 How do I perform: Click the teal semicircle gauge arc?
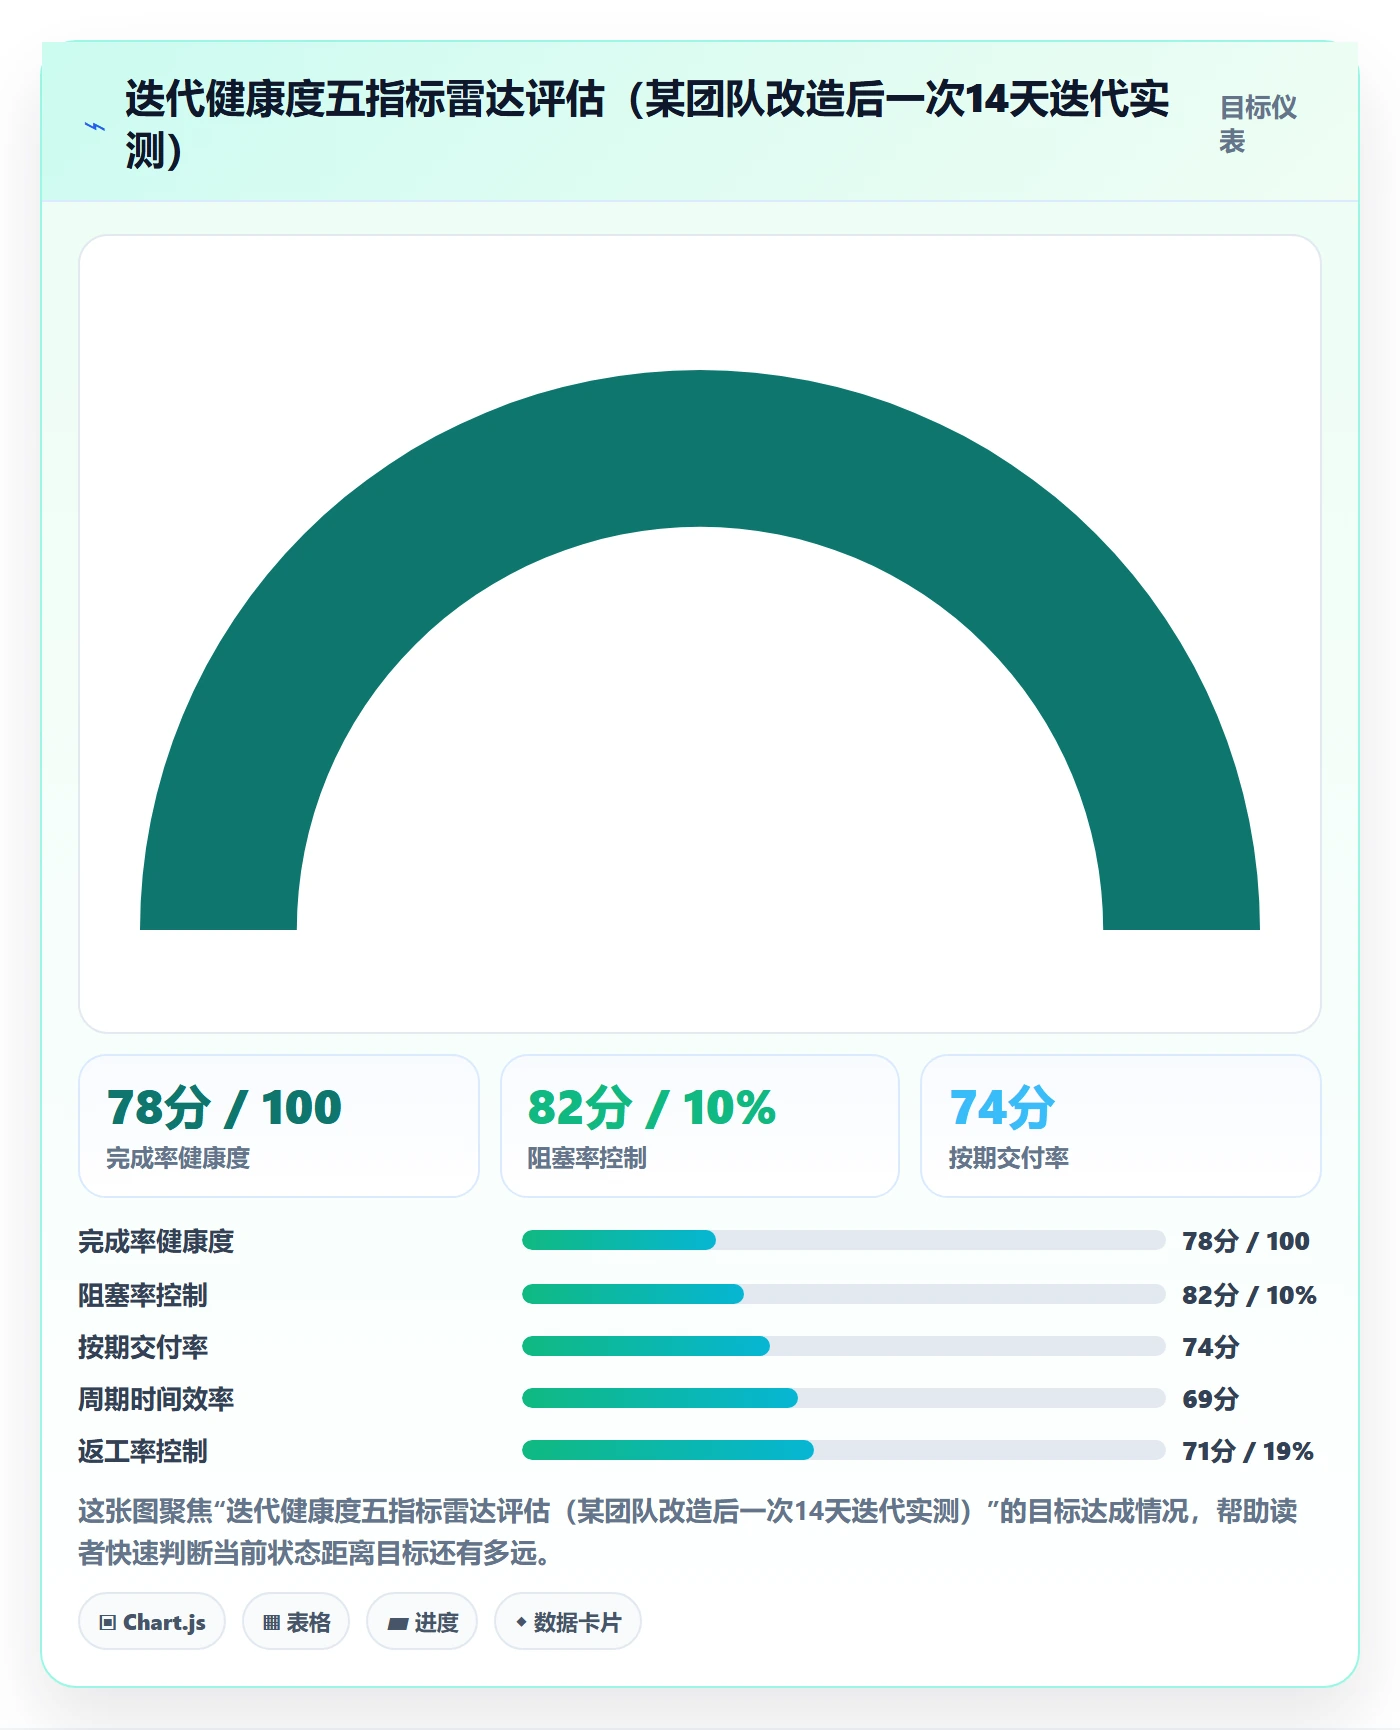(700, 448)
